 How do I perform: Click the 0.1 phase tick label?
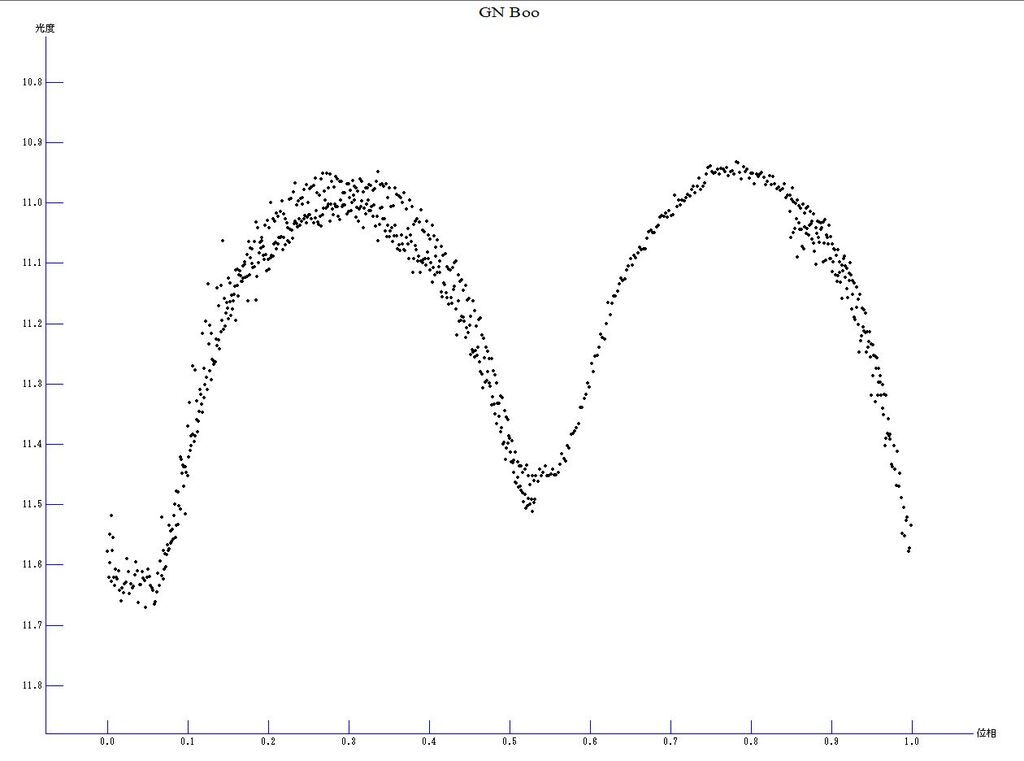point(188,741)
